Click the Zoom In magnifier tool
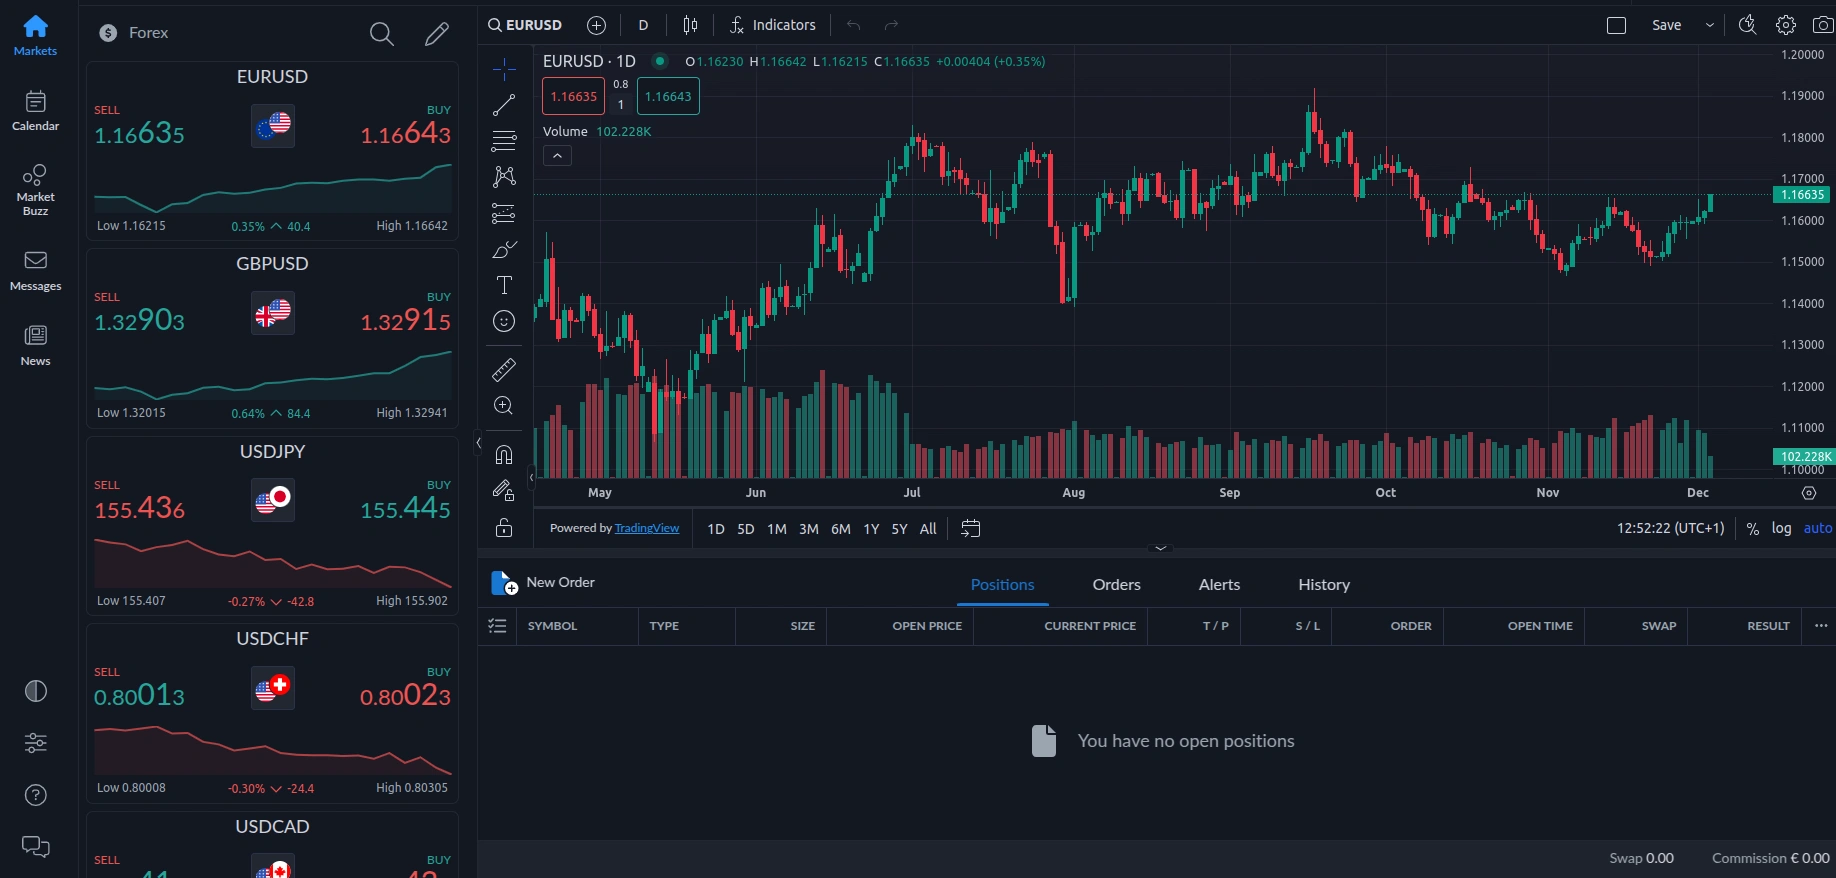This screenshot has height=878, width=1836. point(504,406)
